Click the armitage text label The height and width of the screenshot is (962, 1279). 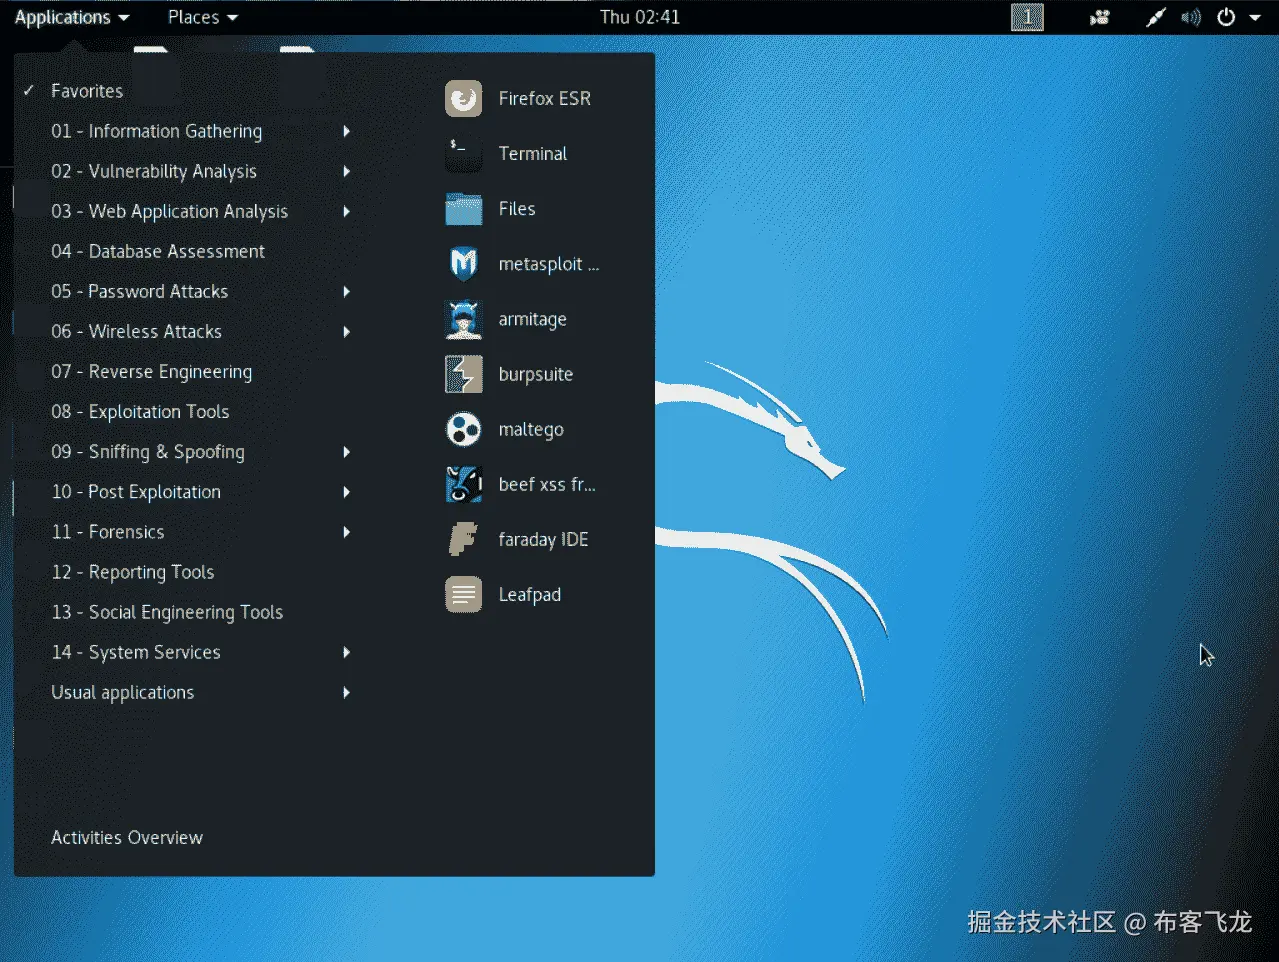pos(533,320)
